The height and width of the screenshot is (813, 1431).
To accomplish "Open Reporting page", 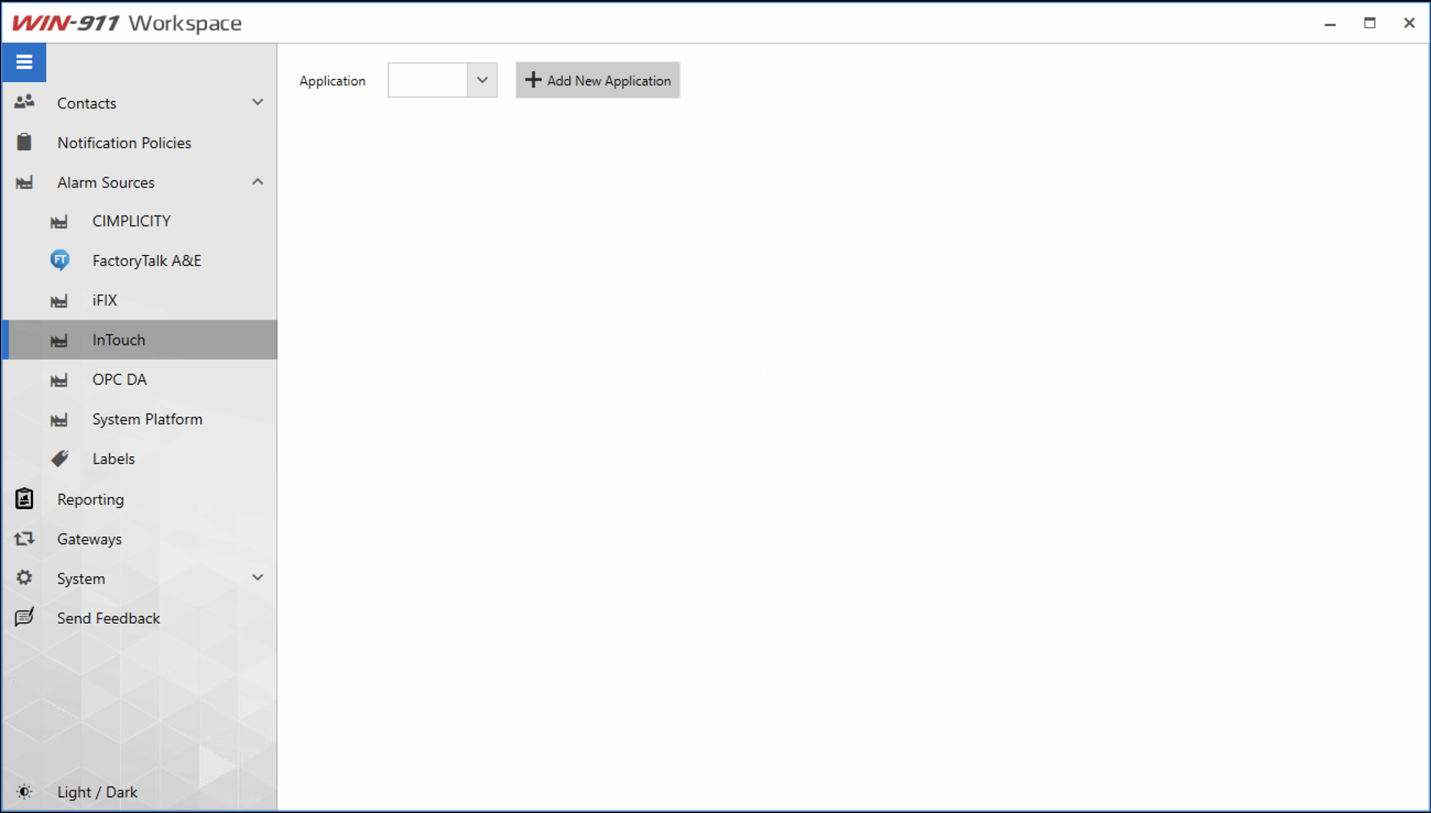I will tap(140, 499).
